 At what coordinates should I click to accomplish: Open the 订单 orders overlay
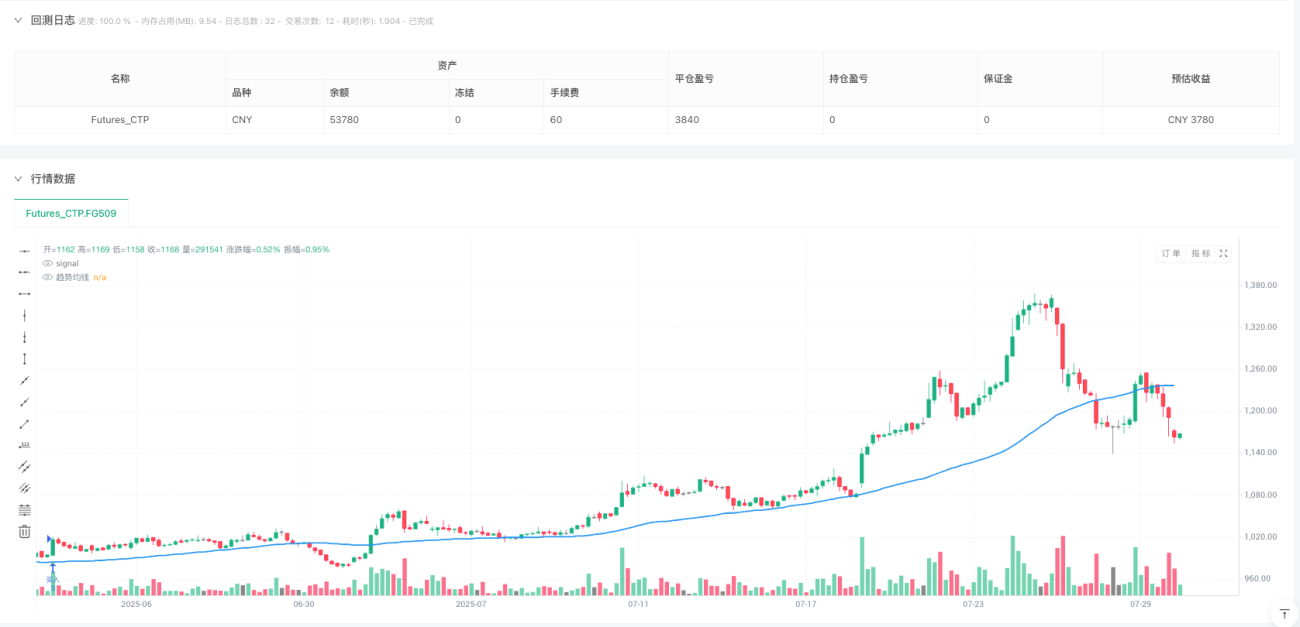pyautogui.click(x=1170, y=253)
